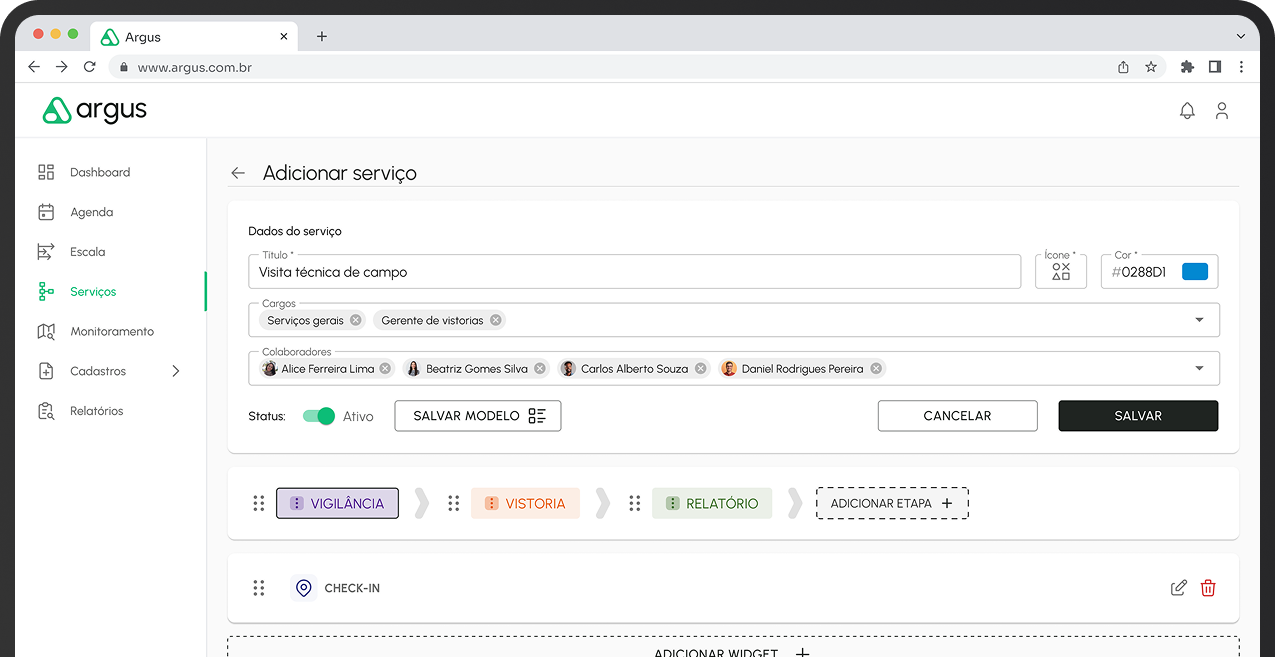Open the user profile icon
This screenshot has width=1275, height=657.
pyautogui.click(x=1221, y=111)
